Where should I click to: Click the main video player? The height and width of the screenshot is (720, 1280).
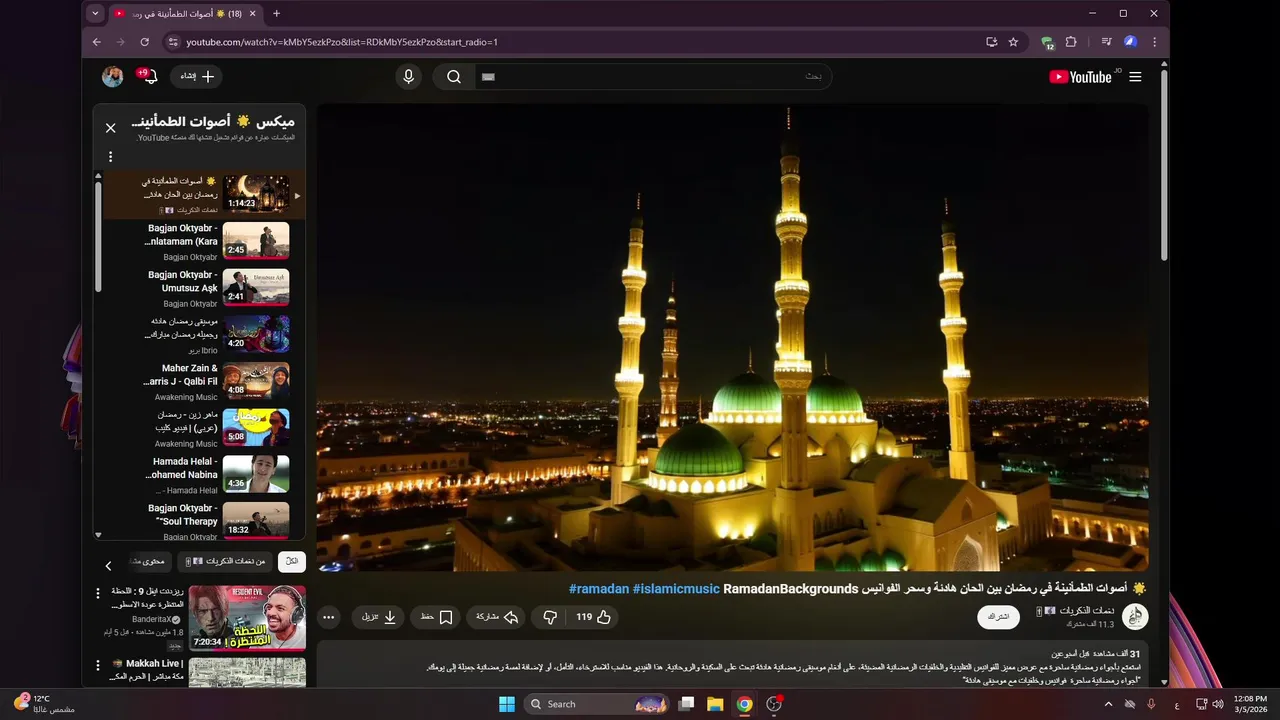coord(733,337)
